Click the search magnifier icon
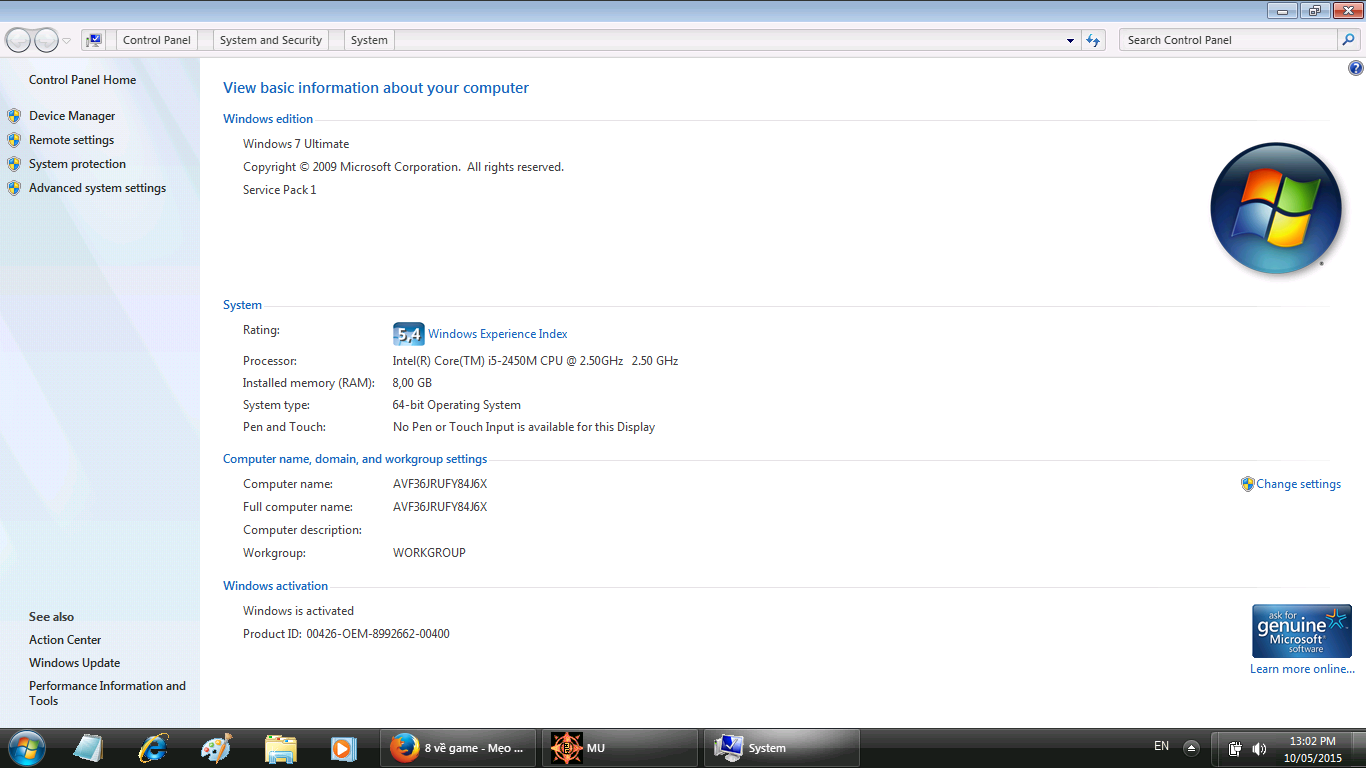Screen dimensions: 1366x768 (x=1350, y=40)
